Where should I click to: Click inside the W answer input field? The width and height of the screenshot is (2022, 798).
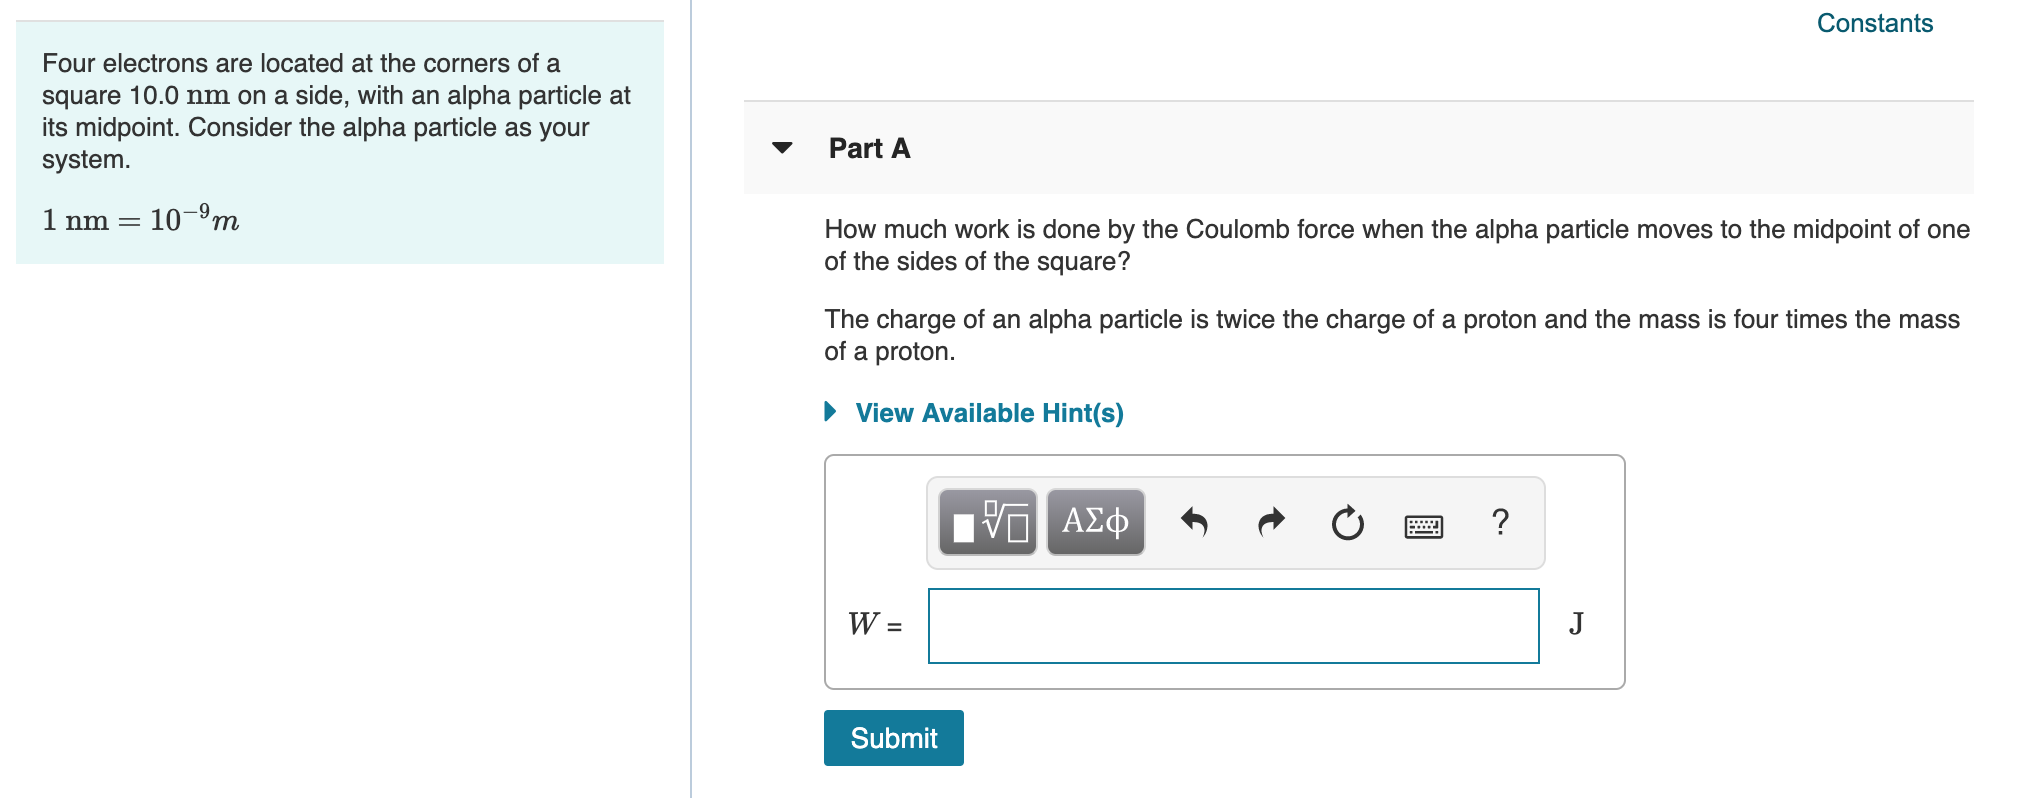[x=1232, y=626]
